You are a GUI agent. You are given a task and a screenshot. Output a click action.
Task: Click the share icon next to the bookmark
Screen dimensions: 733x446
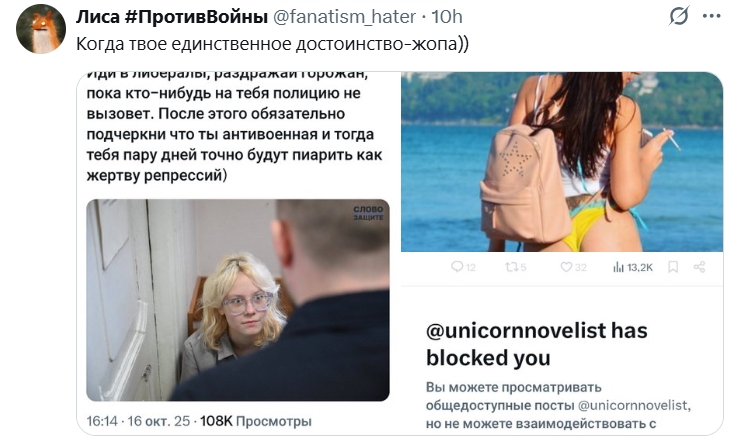[699, 267]
